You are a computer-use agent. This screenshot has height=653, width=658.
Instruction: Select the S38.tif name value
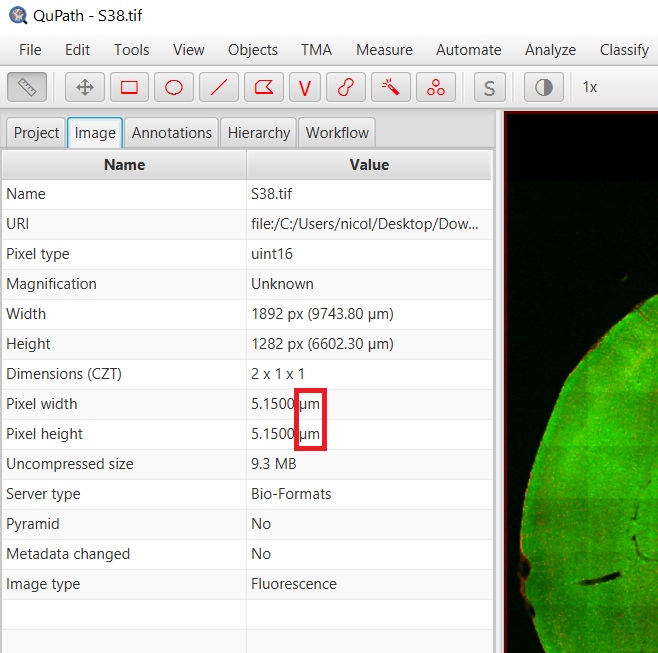(271, 194)
